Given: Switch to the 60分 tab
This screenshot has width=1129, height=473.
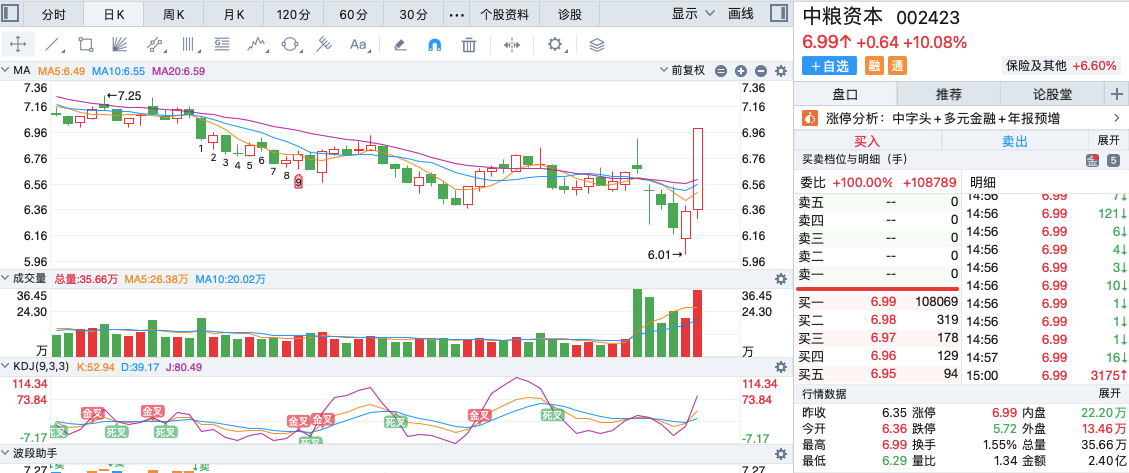Looking at the screenshot, I should click(353, 14).
